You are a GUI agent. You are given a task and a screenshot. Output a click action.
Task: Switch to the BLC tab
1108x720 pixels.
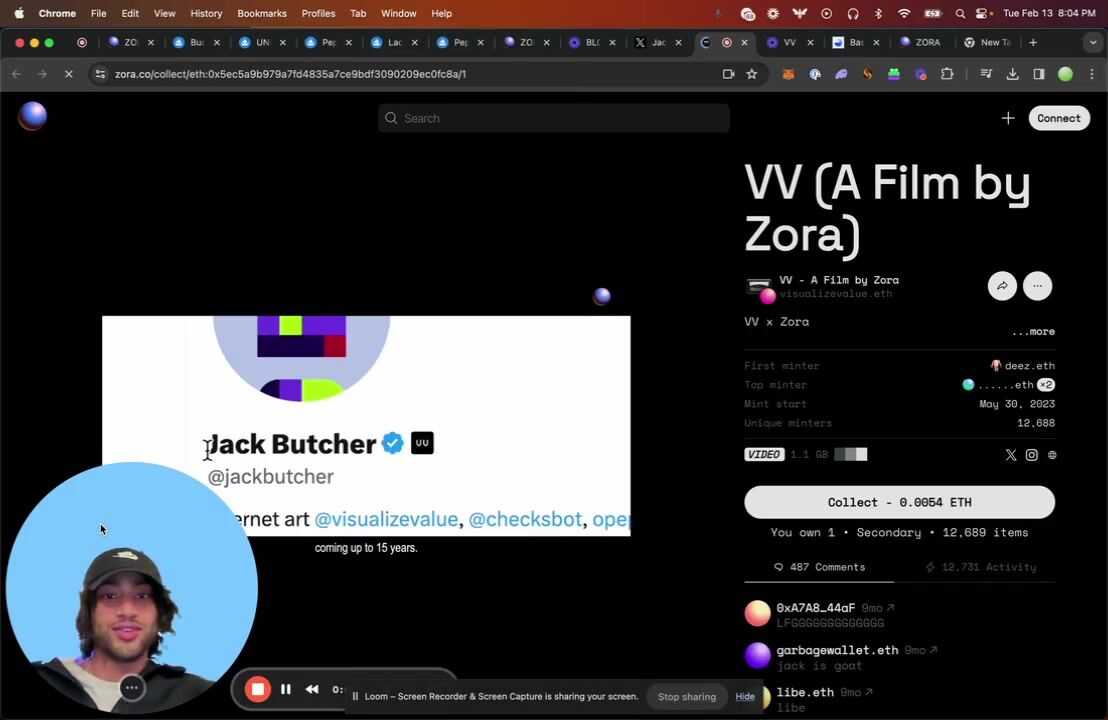pos(591,42)
